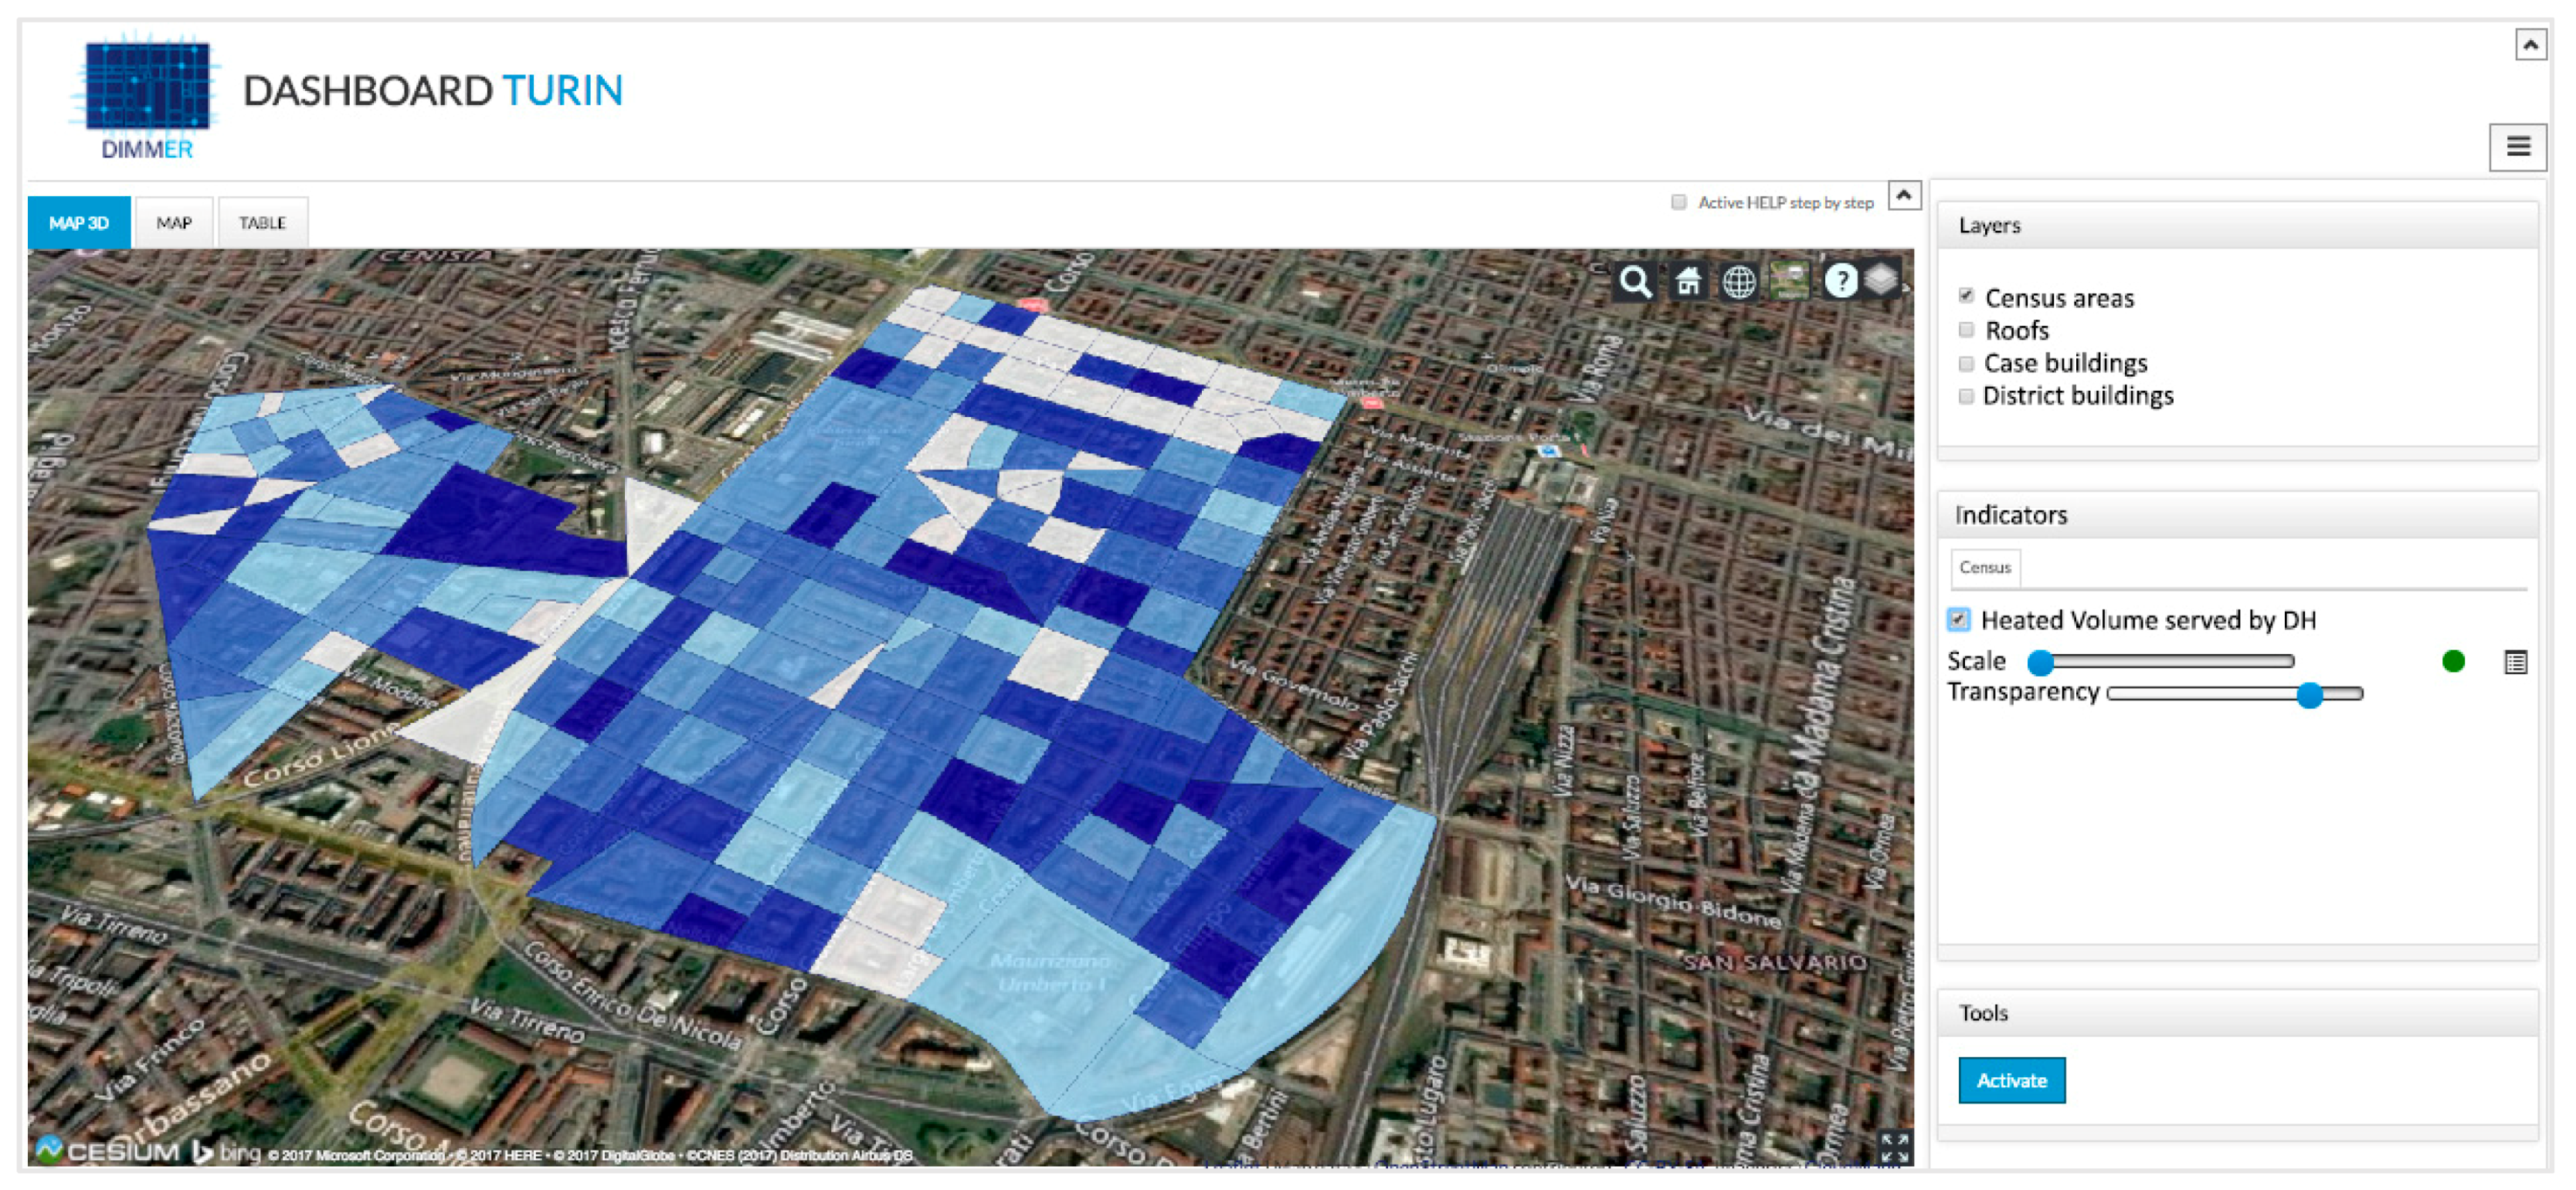This screenshot has height=1190, width=2576.
Task: Check Active HELP step by step
Action: 1679,203
